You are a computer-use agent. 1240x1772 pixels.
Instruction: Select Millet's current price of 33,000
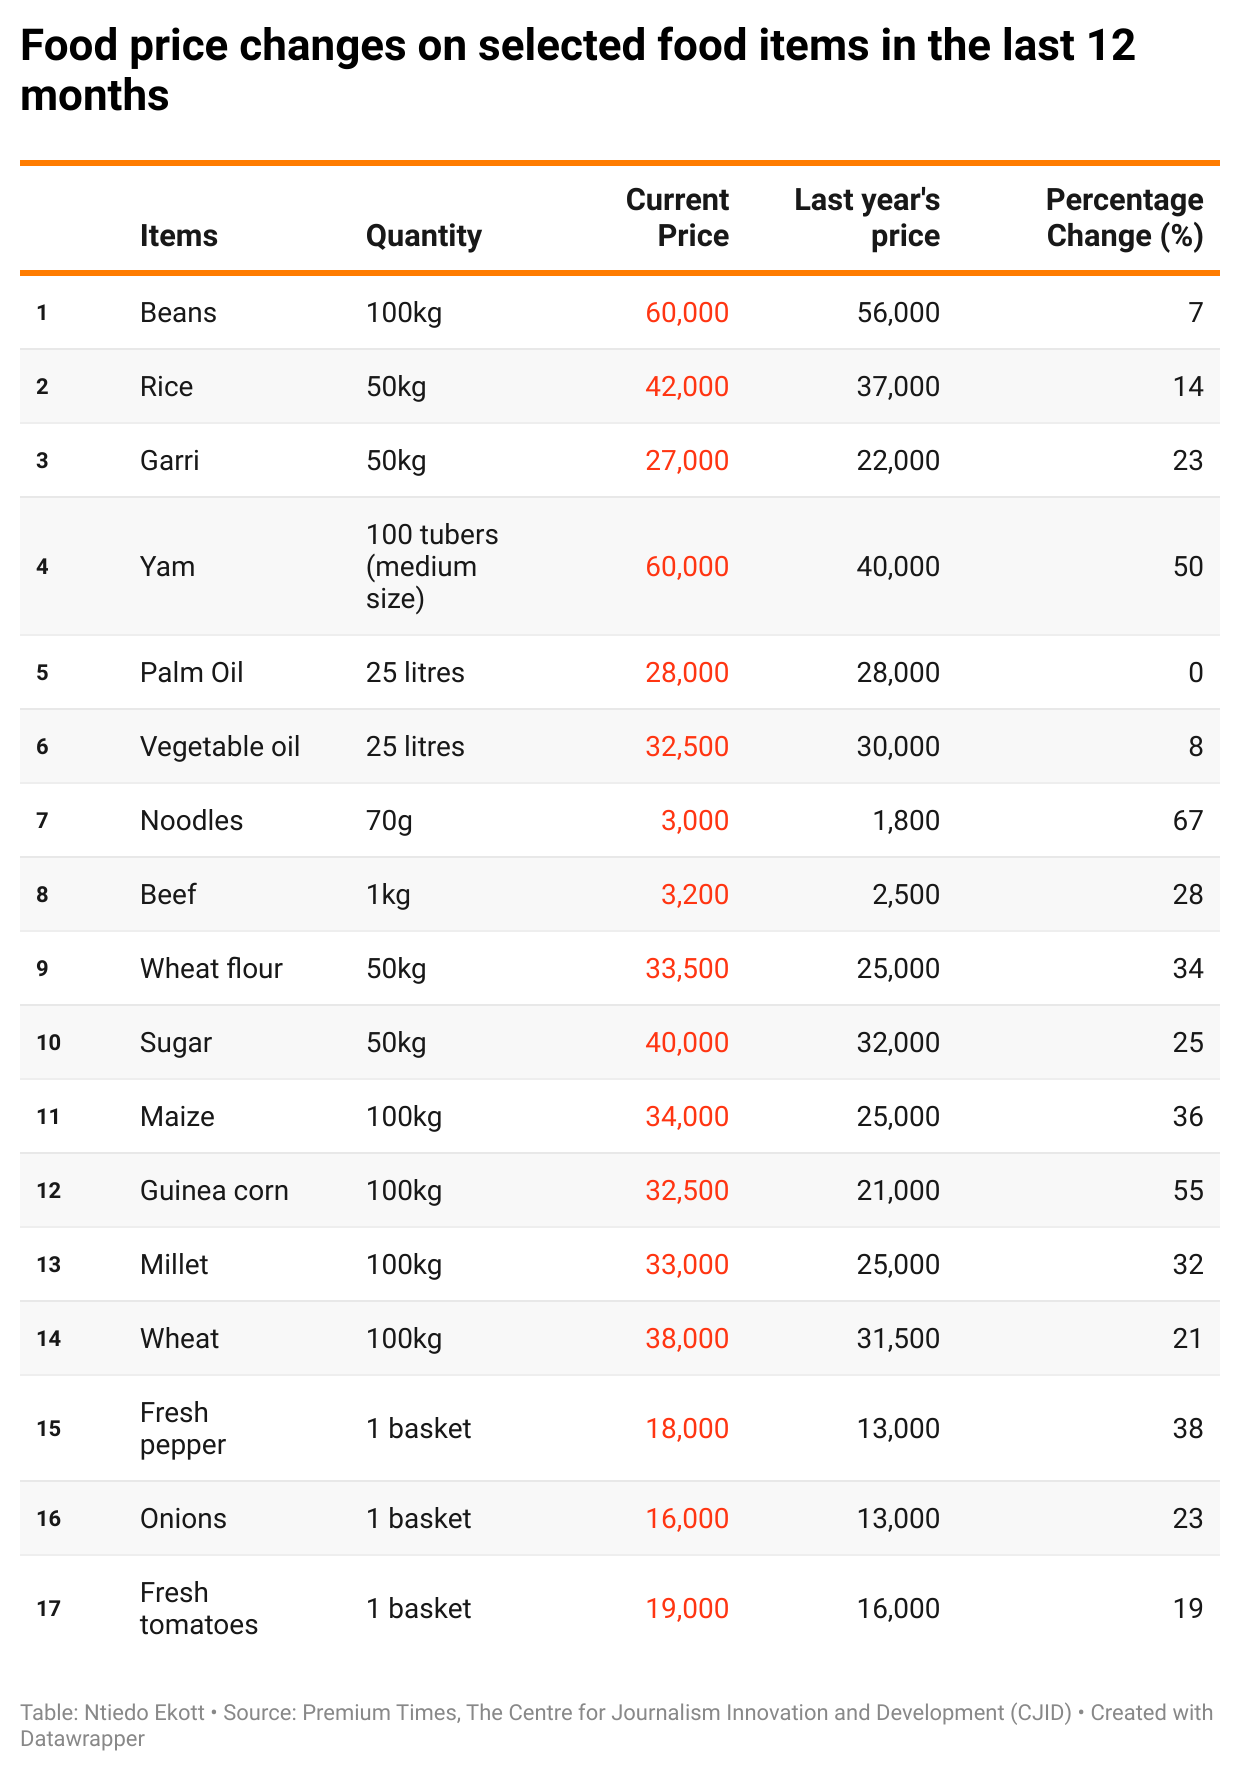(x=687, y=1265)
